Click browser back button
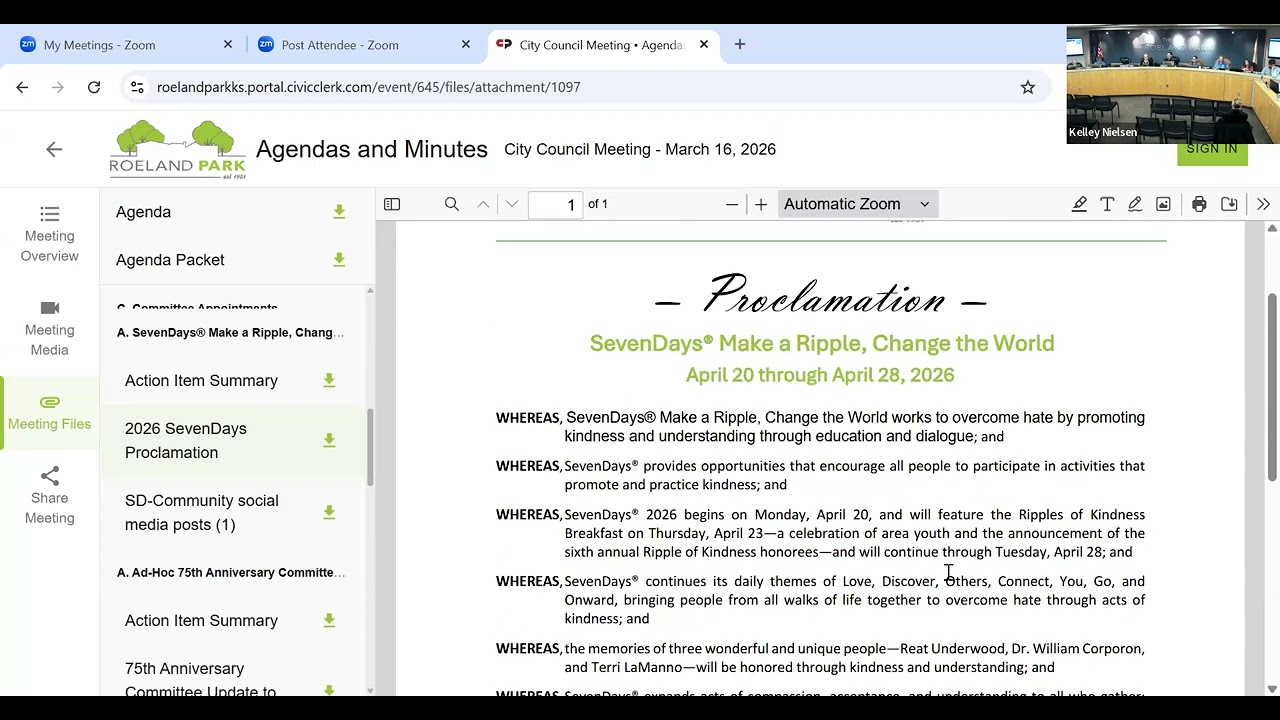The height and width of the screenshot is (720, 1280). pyautogui.click(x=22, y=87)
